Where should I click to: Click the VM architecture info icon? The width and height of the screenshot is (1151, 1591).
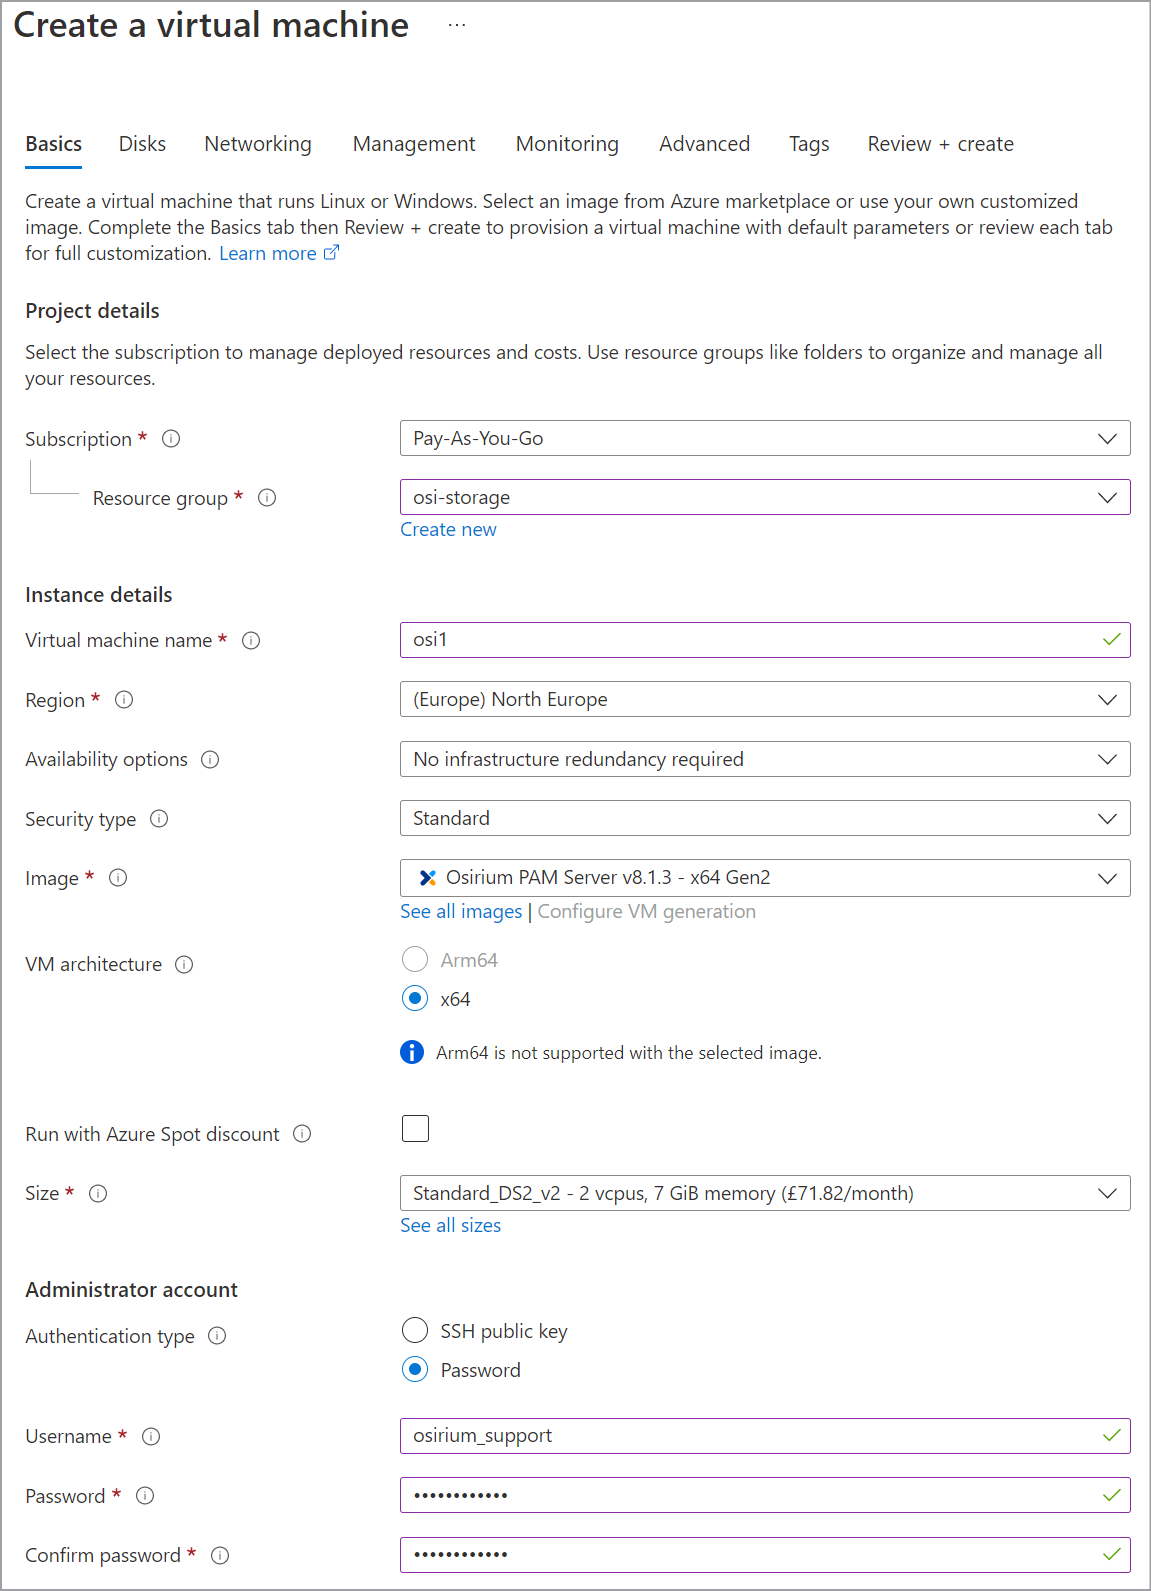click(184, 965)
